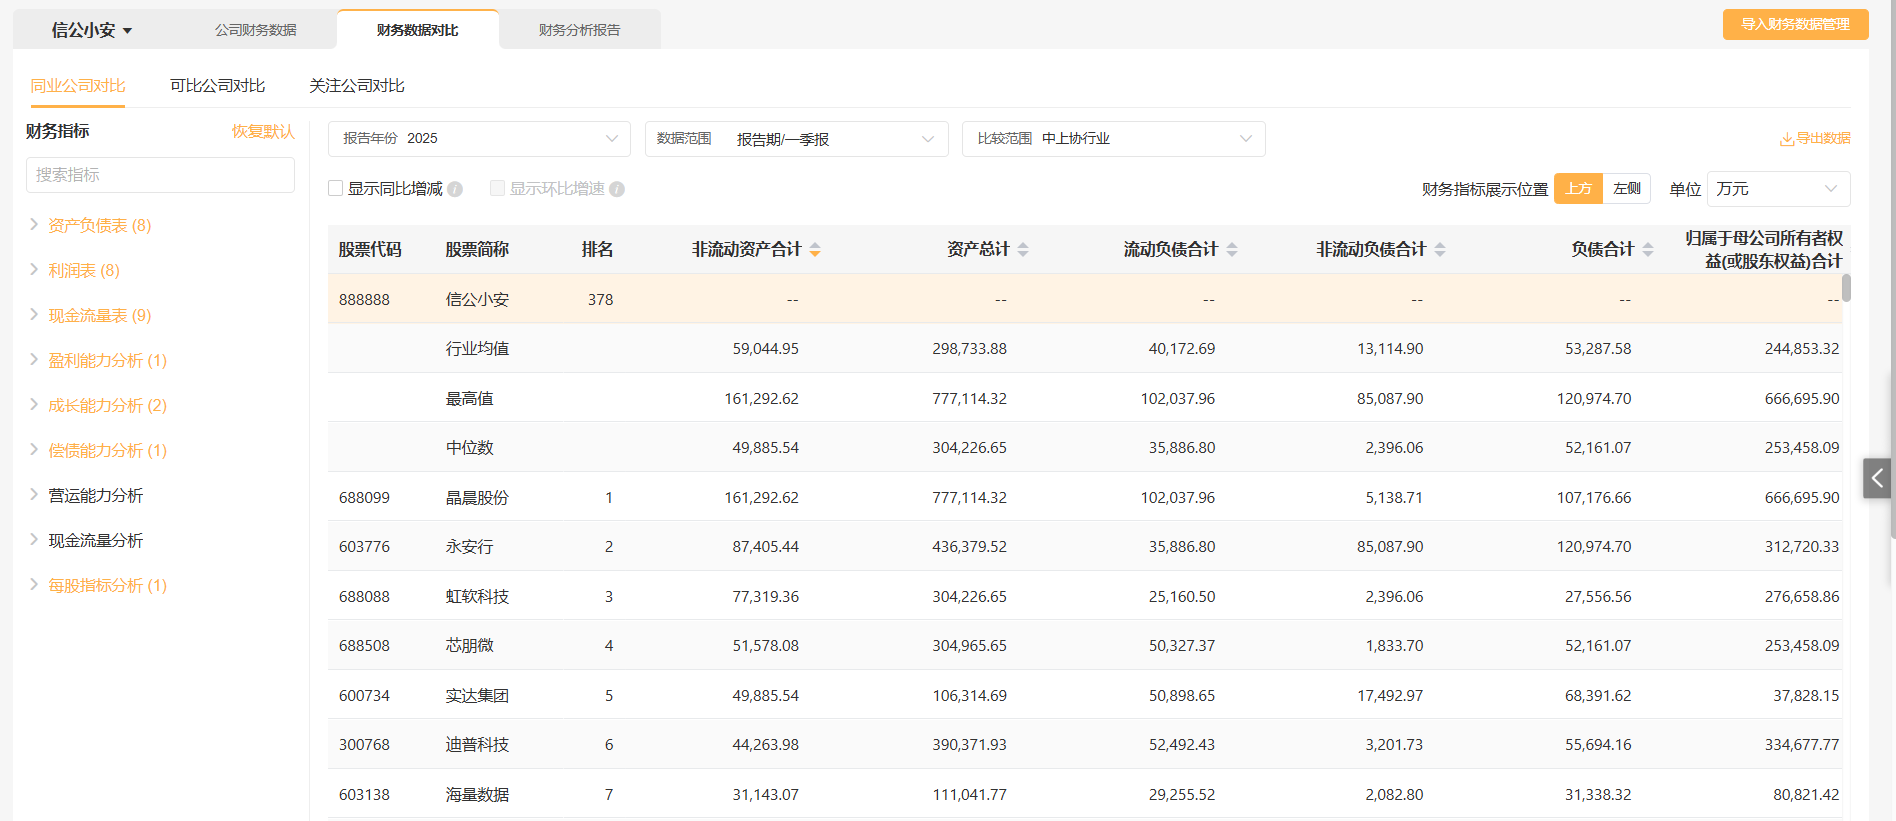Open the 报告年份 2025 dropdown
The height and width of the screenshot is (821, 1896).
[479, 139]
